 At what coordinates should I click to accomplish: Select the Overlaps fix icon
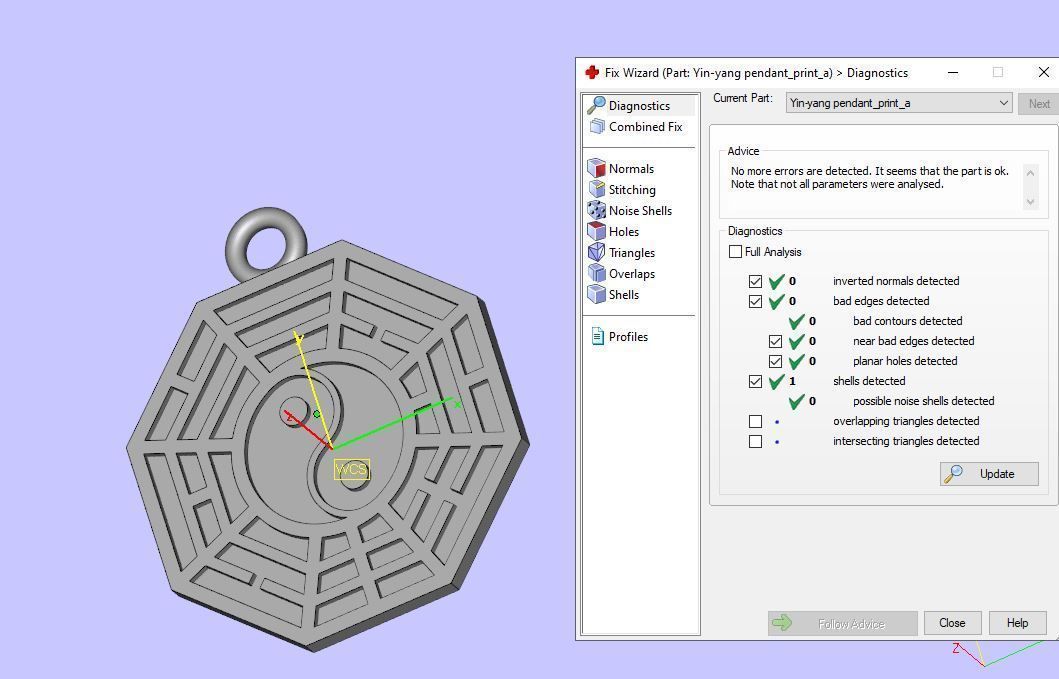click(596, 273)
